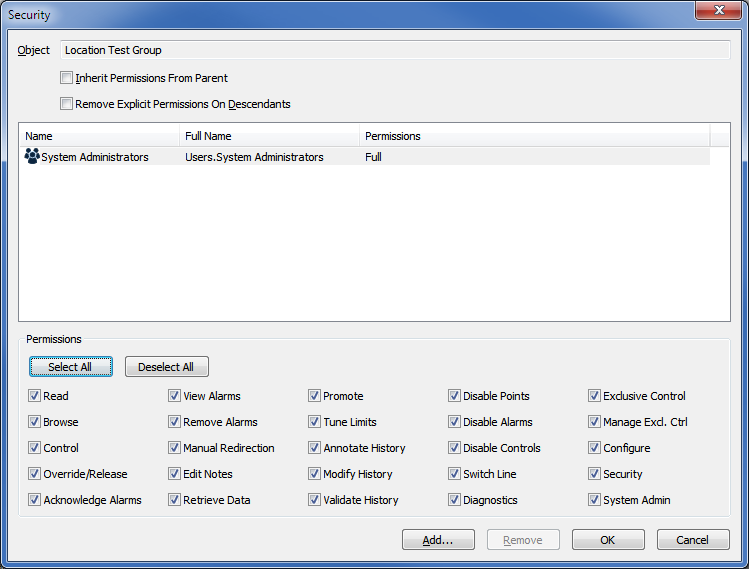Cancel the Security dialog
The image size is (749, 569).
(693, 540)
